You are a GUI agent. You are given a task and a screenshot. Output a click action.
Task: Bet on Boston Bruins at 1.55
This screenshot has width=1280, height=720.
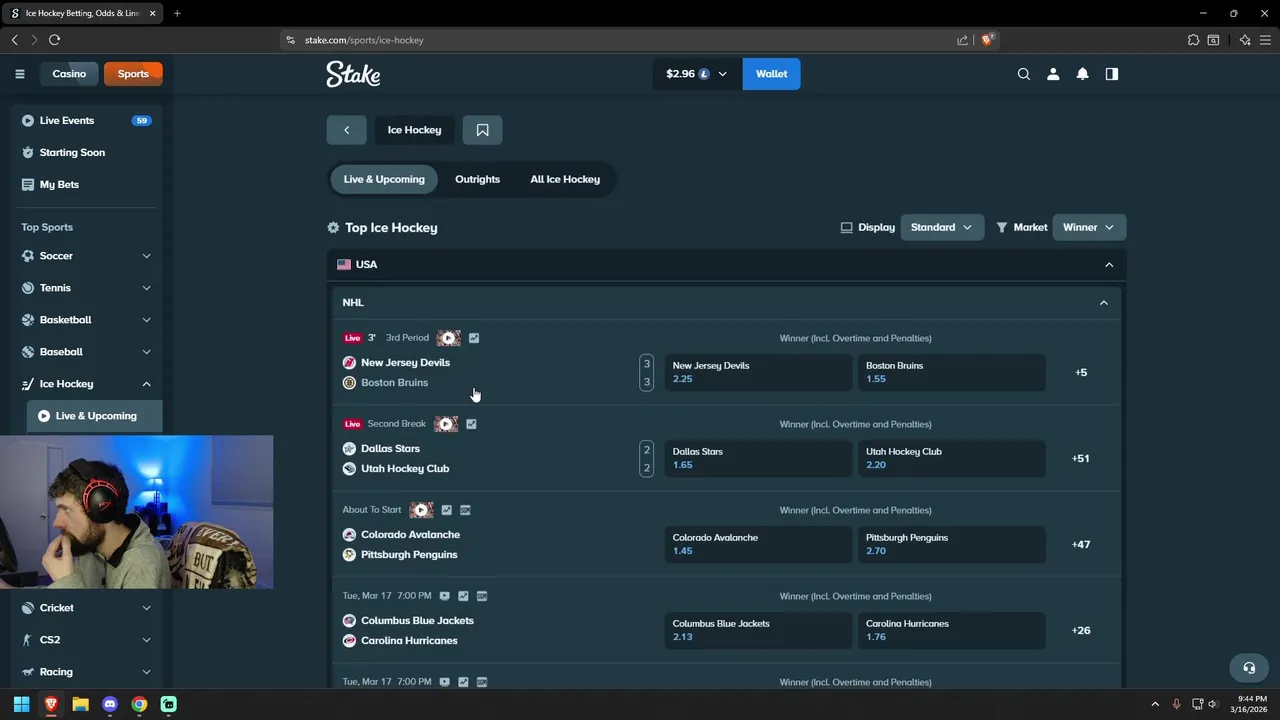951,372
